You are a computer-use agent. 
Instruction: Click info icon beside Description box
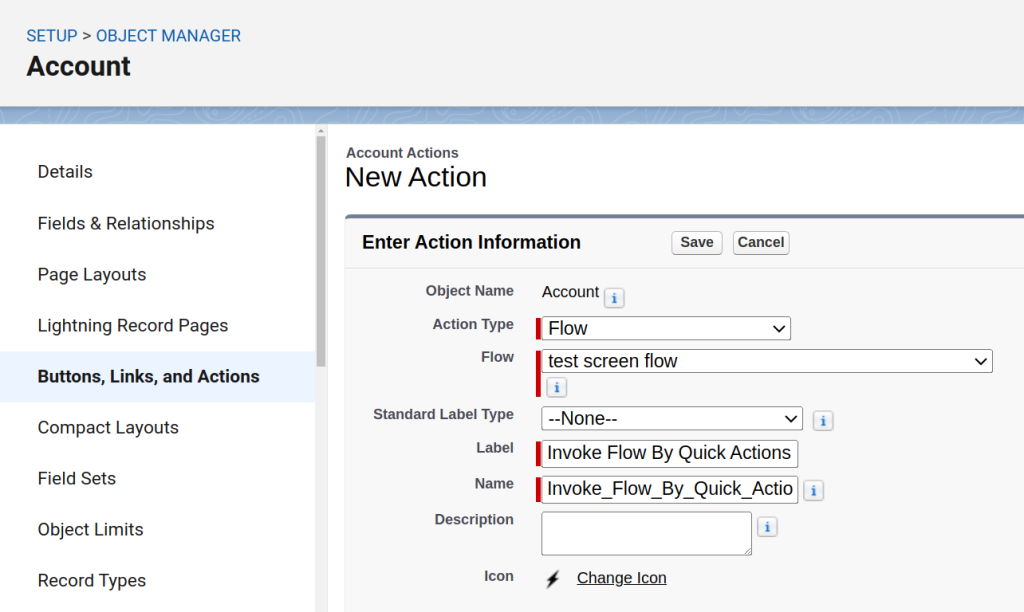tap(767, 526)
